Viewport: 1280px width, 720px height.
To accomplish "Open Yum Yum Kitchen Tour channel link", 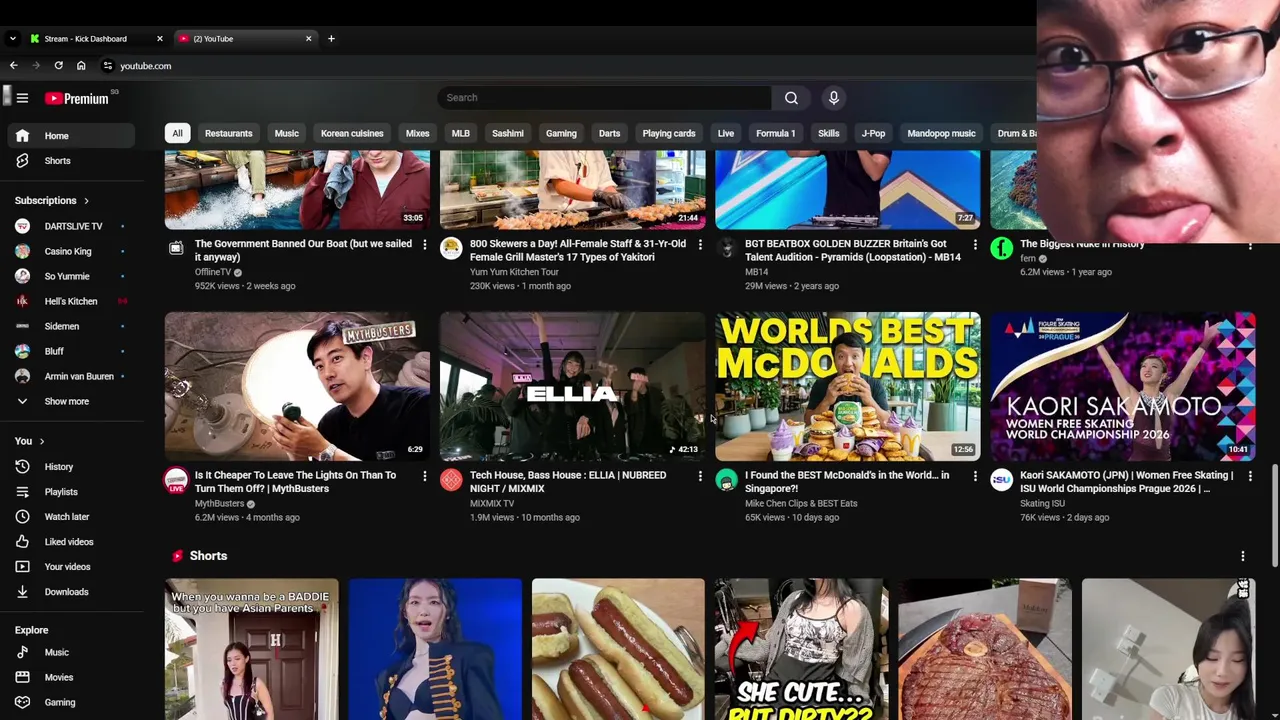I will (x=514, y=272).
